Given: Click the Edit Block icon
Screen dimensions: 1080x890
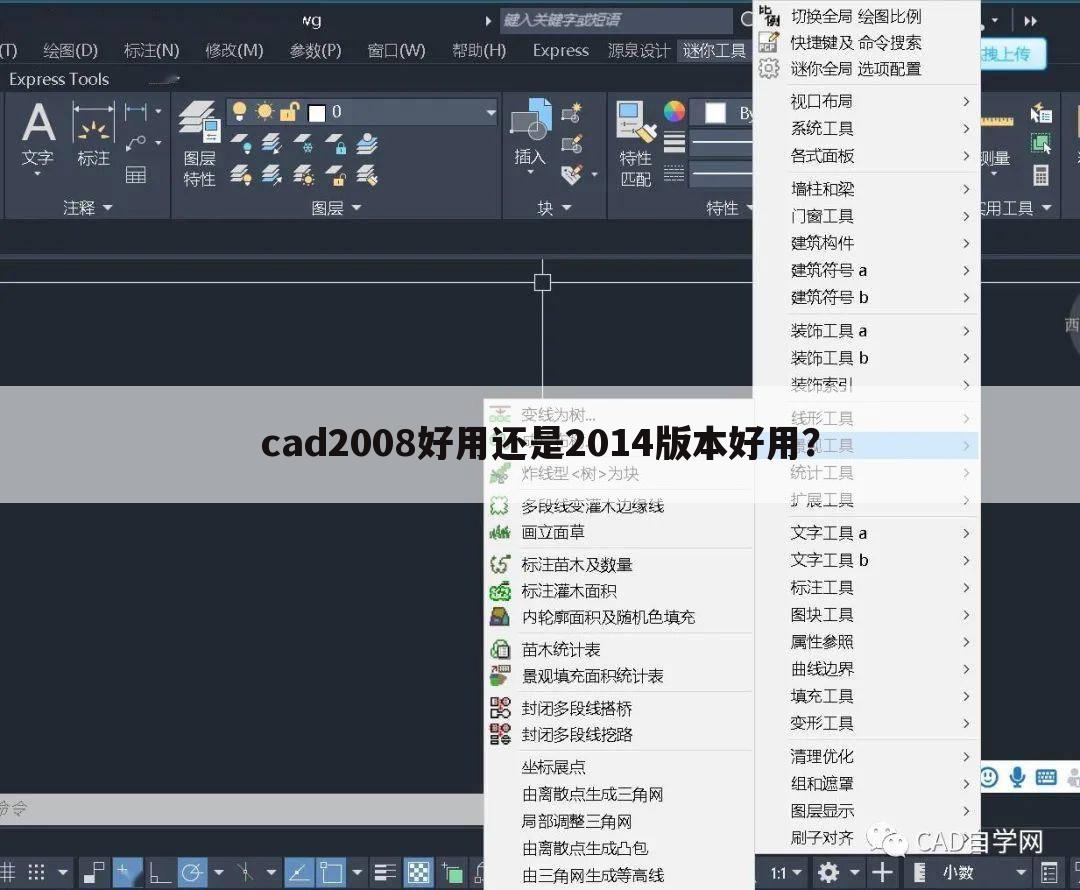Looking at the screenshot, I should click(572, 143).
